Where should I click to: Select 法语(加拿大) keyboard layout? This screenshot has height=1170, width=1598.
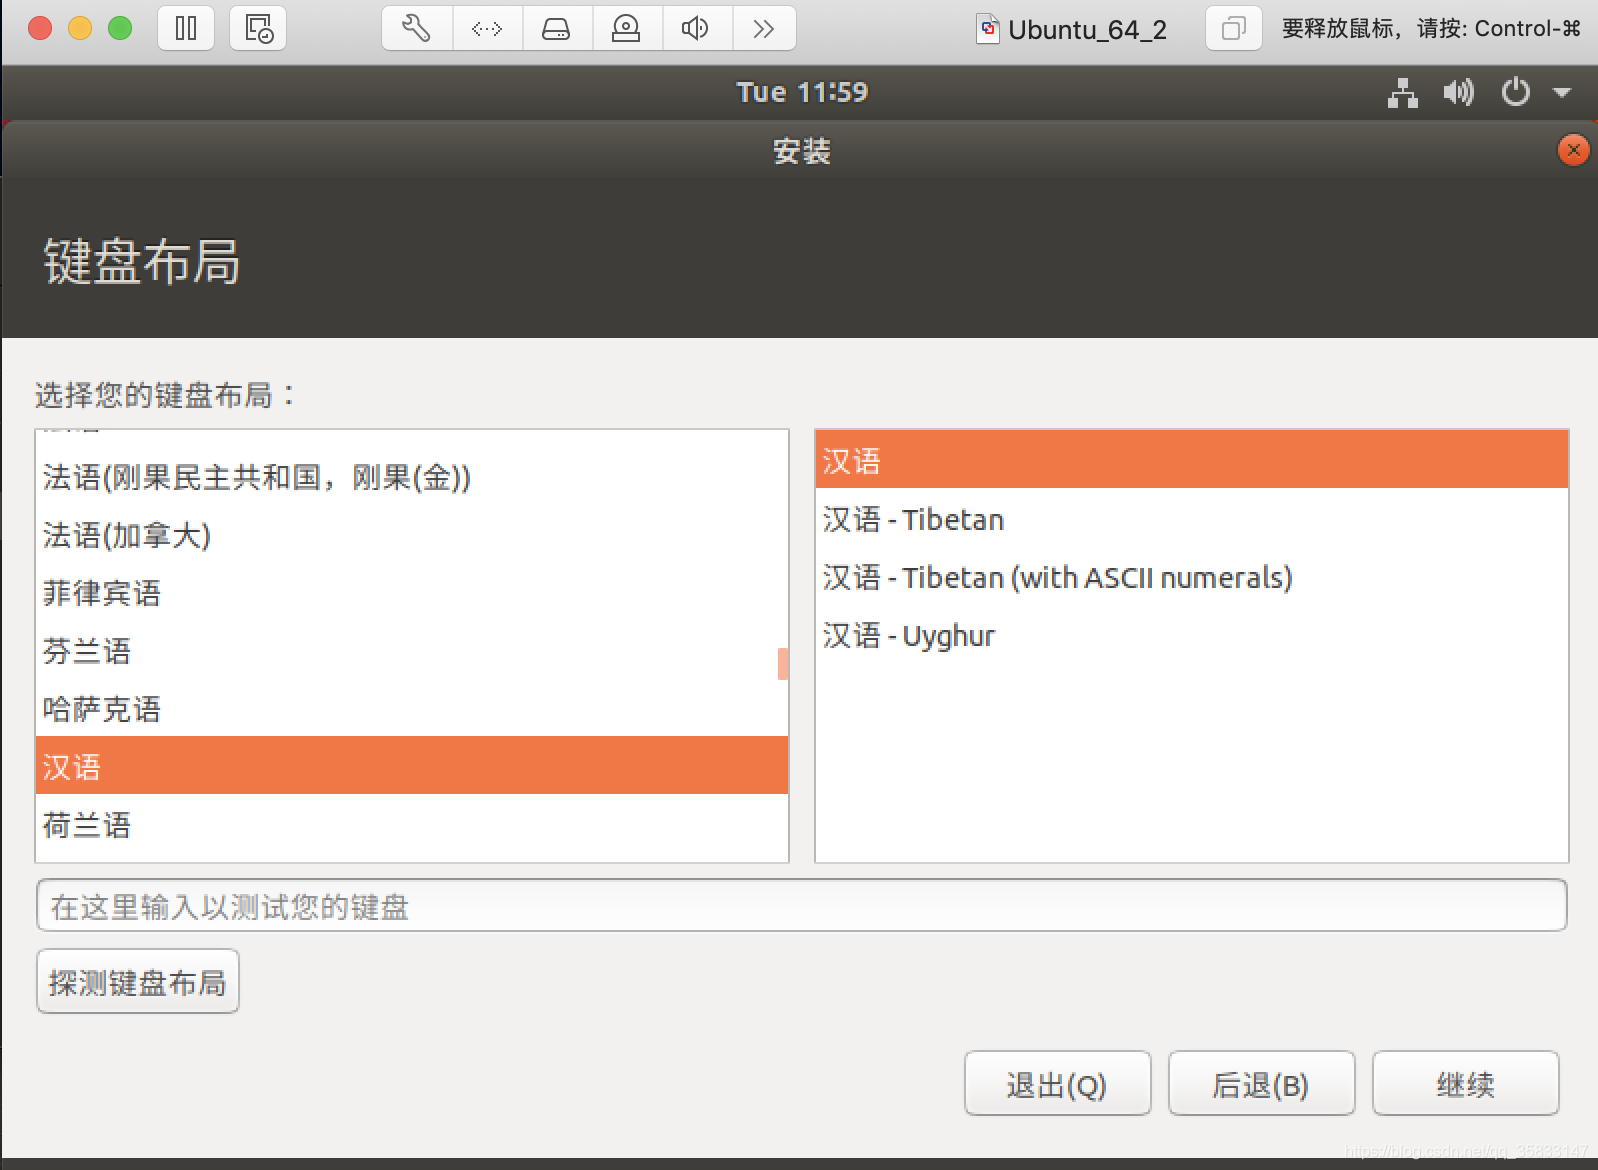click(412, 535)
